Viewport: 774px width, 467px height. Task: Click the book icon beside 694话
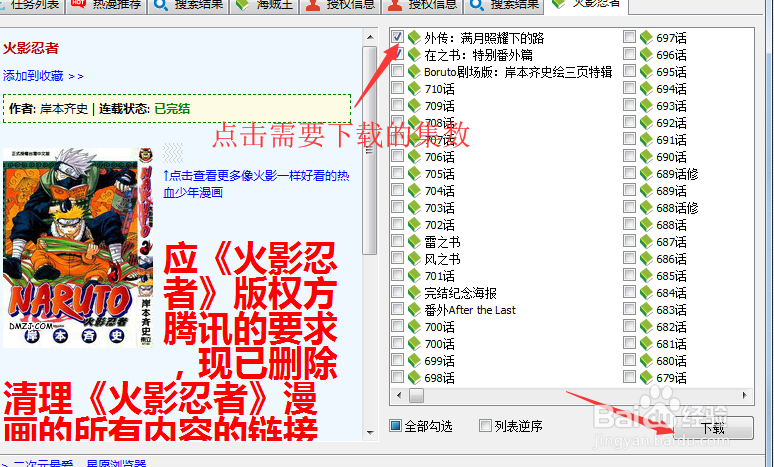click(646, 88)
